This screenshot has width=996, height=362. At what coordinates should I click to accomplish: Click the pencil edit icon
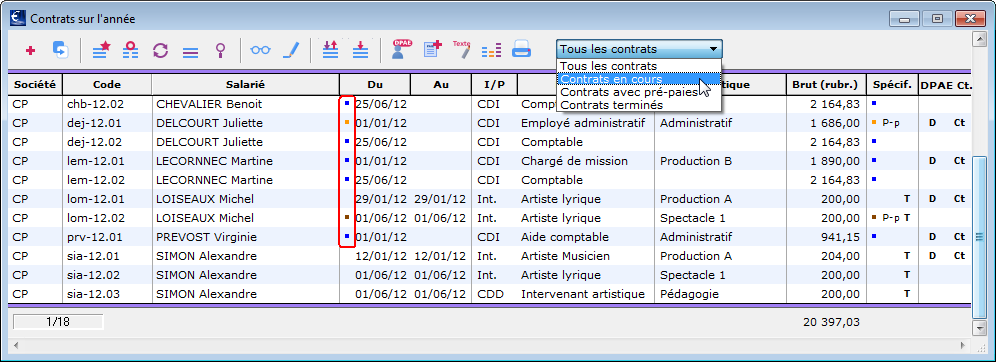(x=290, y=50)
